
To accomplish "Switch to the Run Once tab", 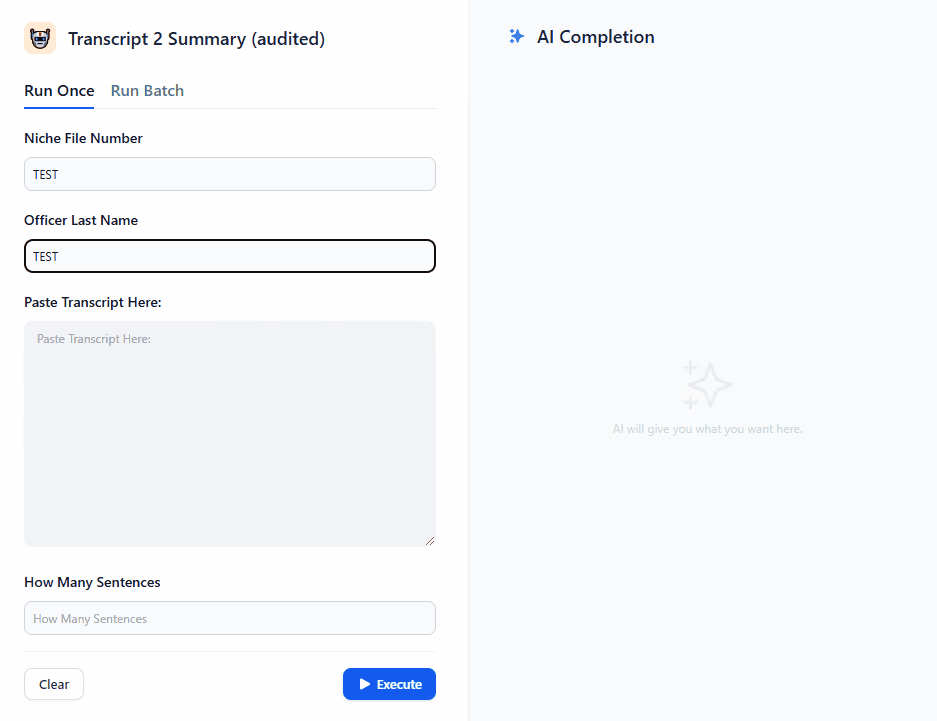I will point(59,91).
